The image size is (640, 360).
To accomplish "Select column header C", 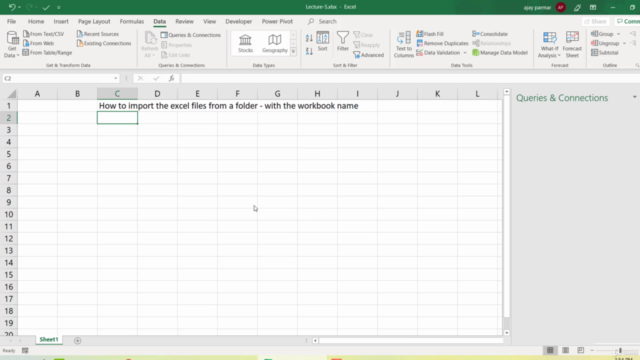I will [x=117, y=94].
